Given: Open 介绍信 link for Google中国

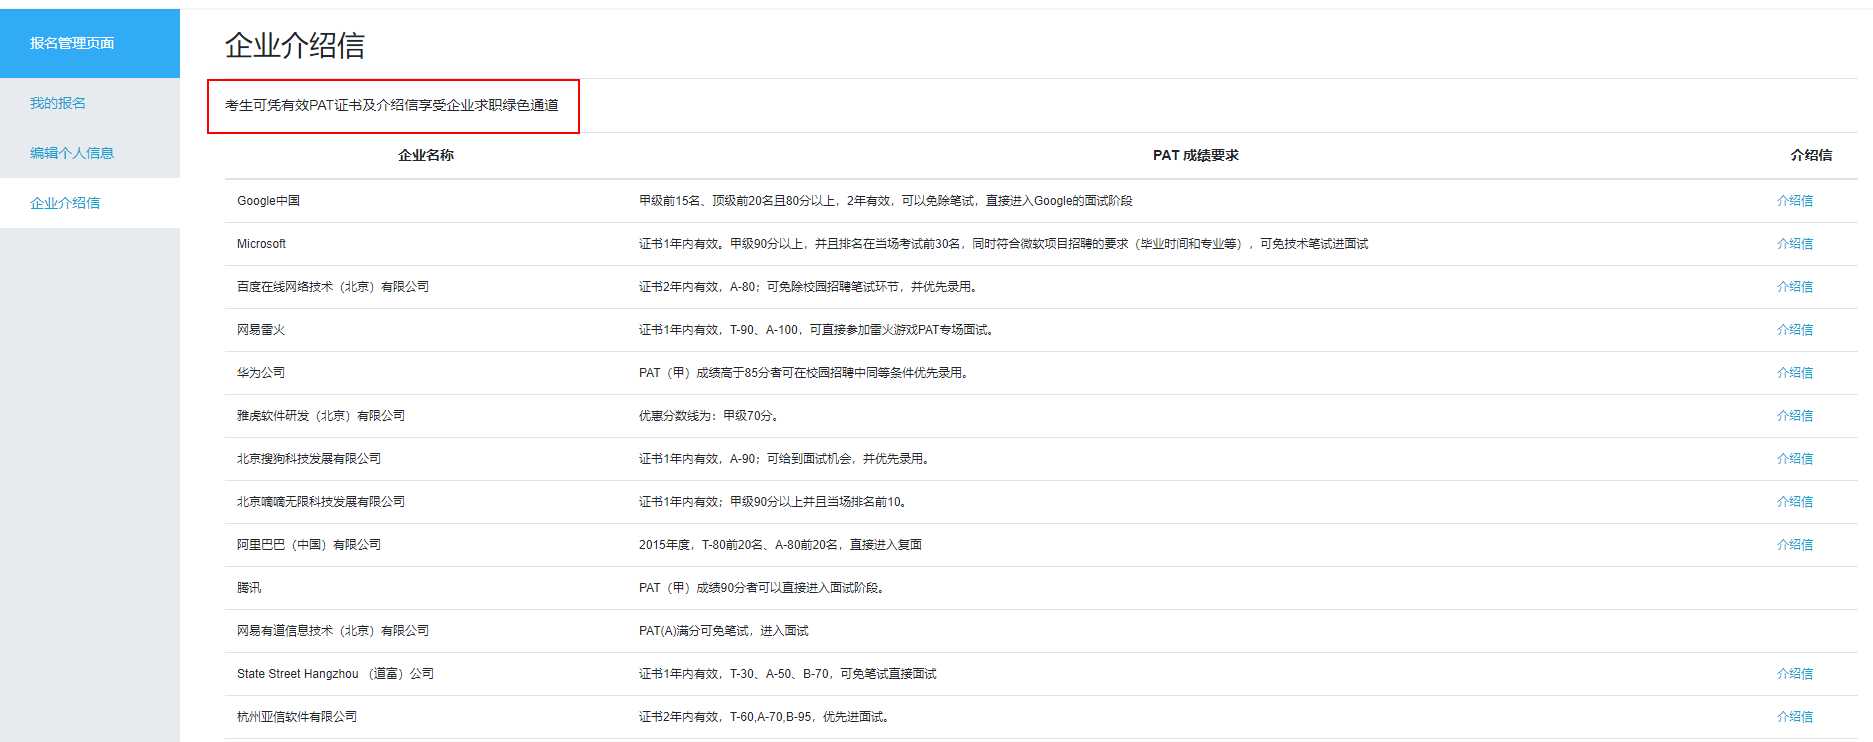Looking at the screenshot, I should click(1795, 201).
